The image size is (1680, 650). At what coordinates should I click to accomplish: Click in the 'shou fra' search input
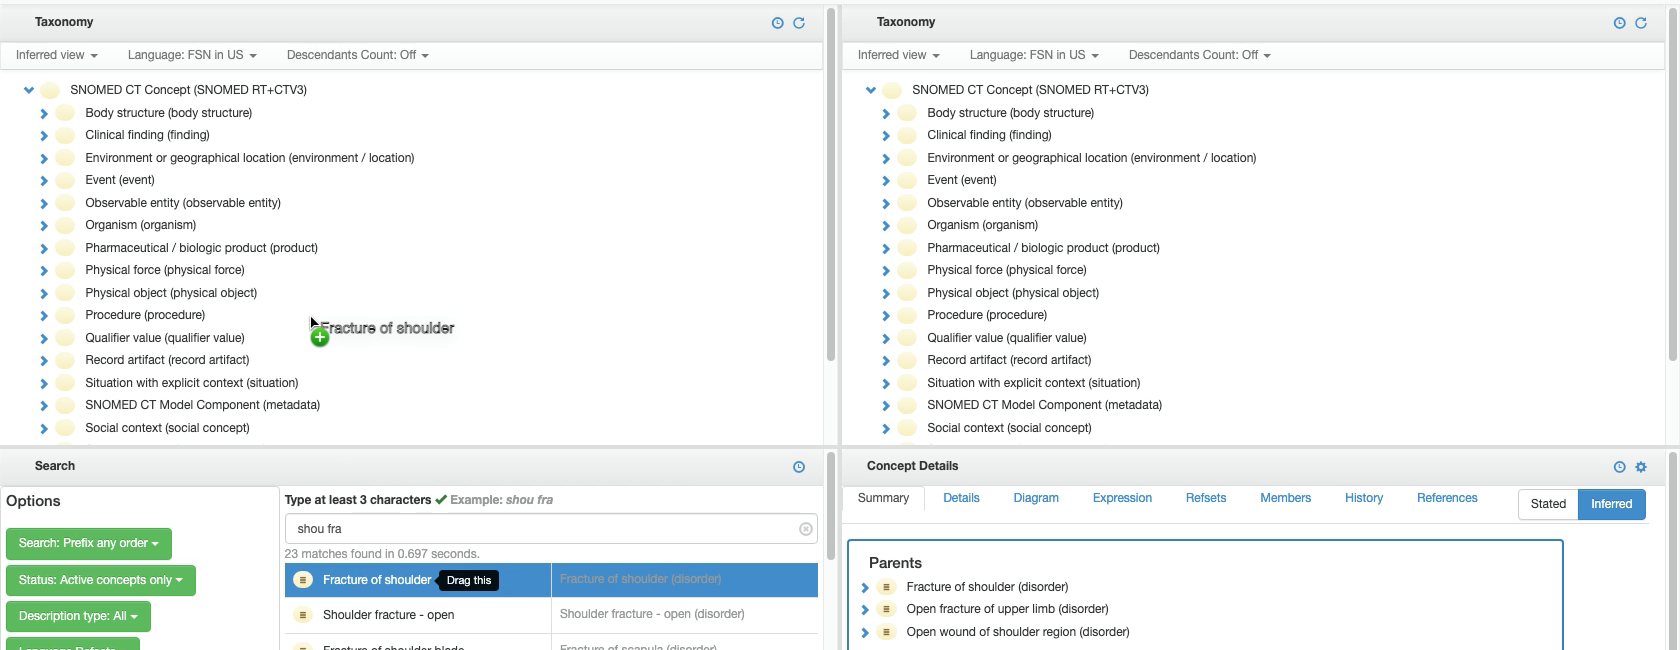pos(551,529)
